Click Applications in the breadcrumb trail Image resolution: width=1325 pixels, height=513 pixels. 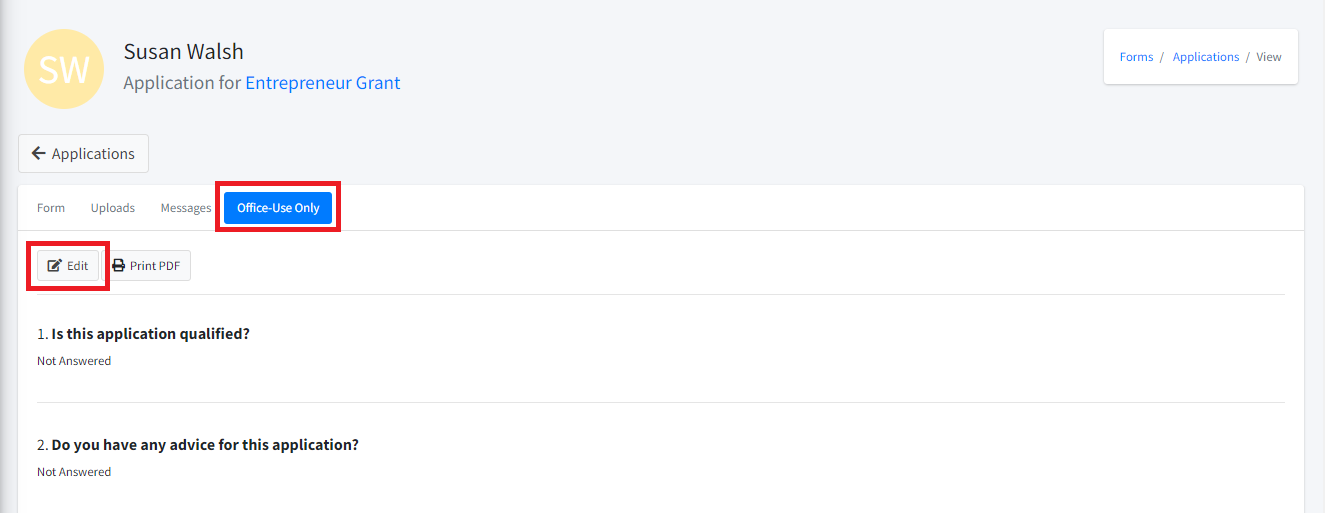tap(1206, 57)
